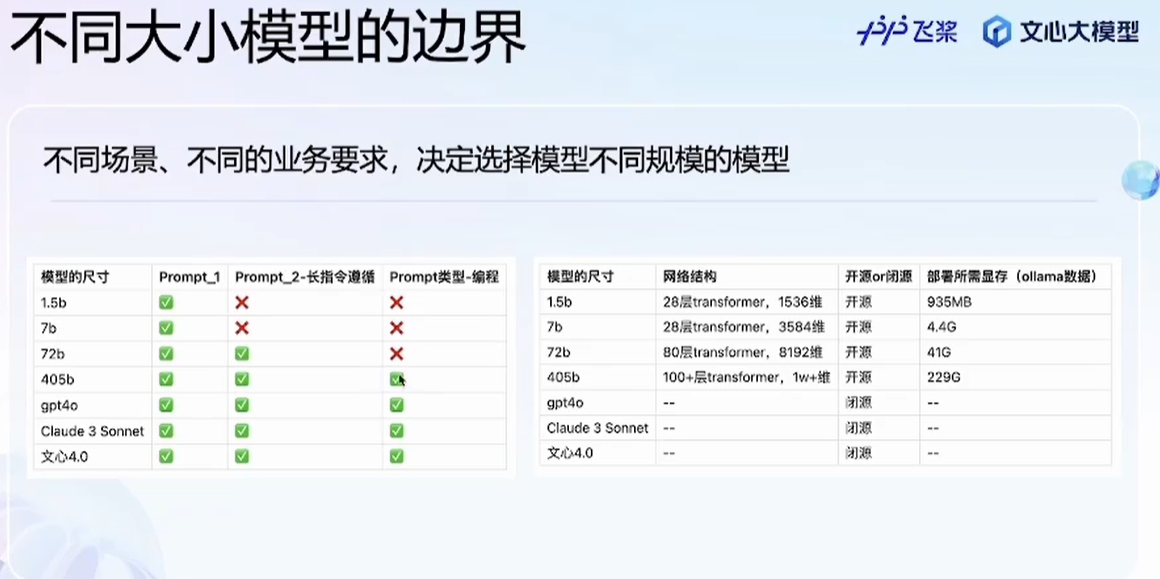This screenshot has width=1160, height=579.
Task: Click the 显存 dashes in the 文心4.0 row
Action: click(x=932, y=453)
